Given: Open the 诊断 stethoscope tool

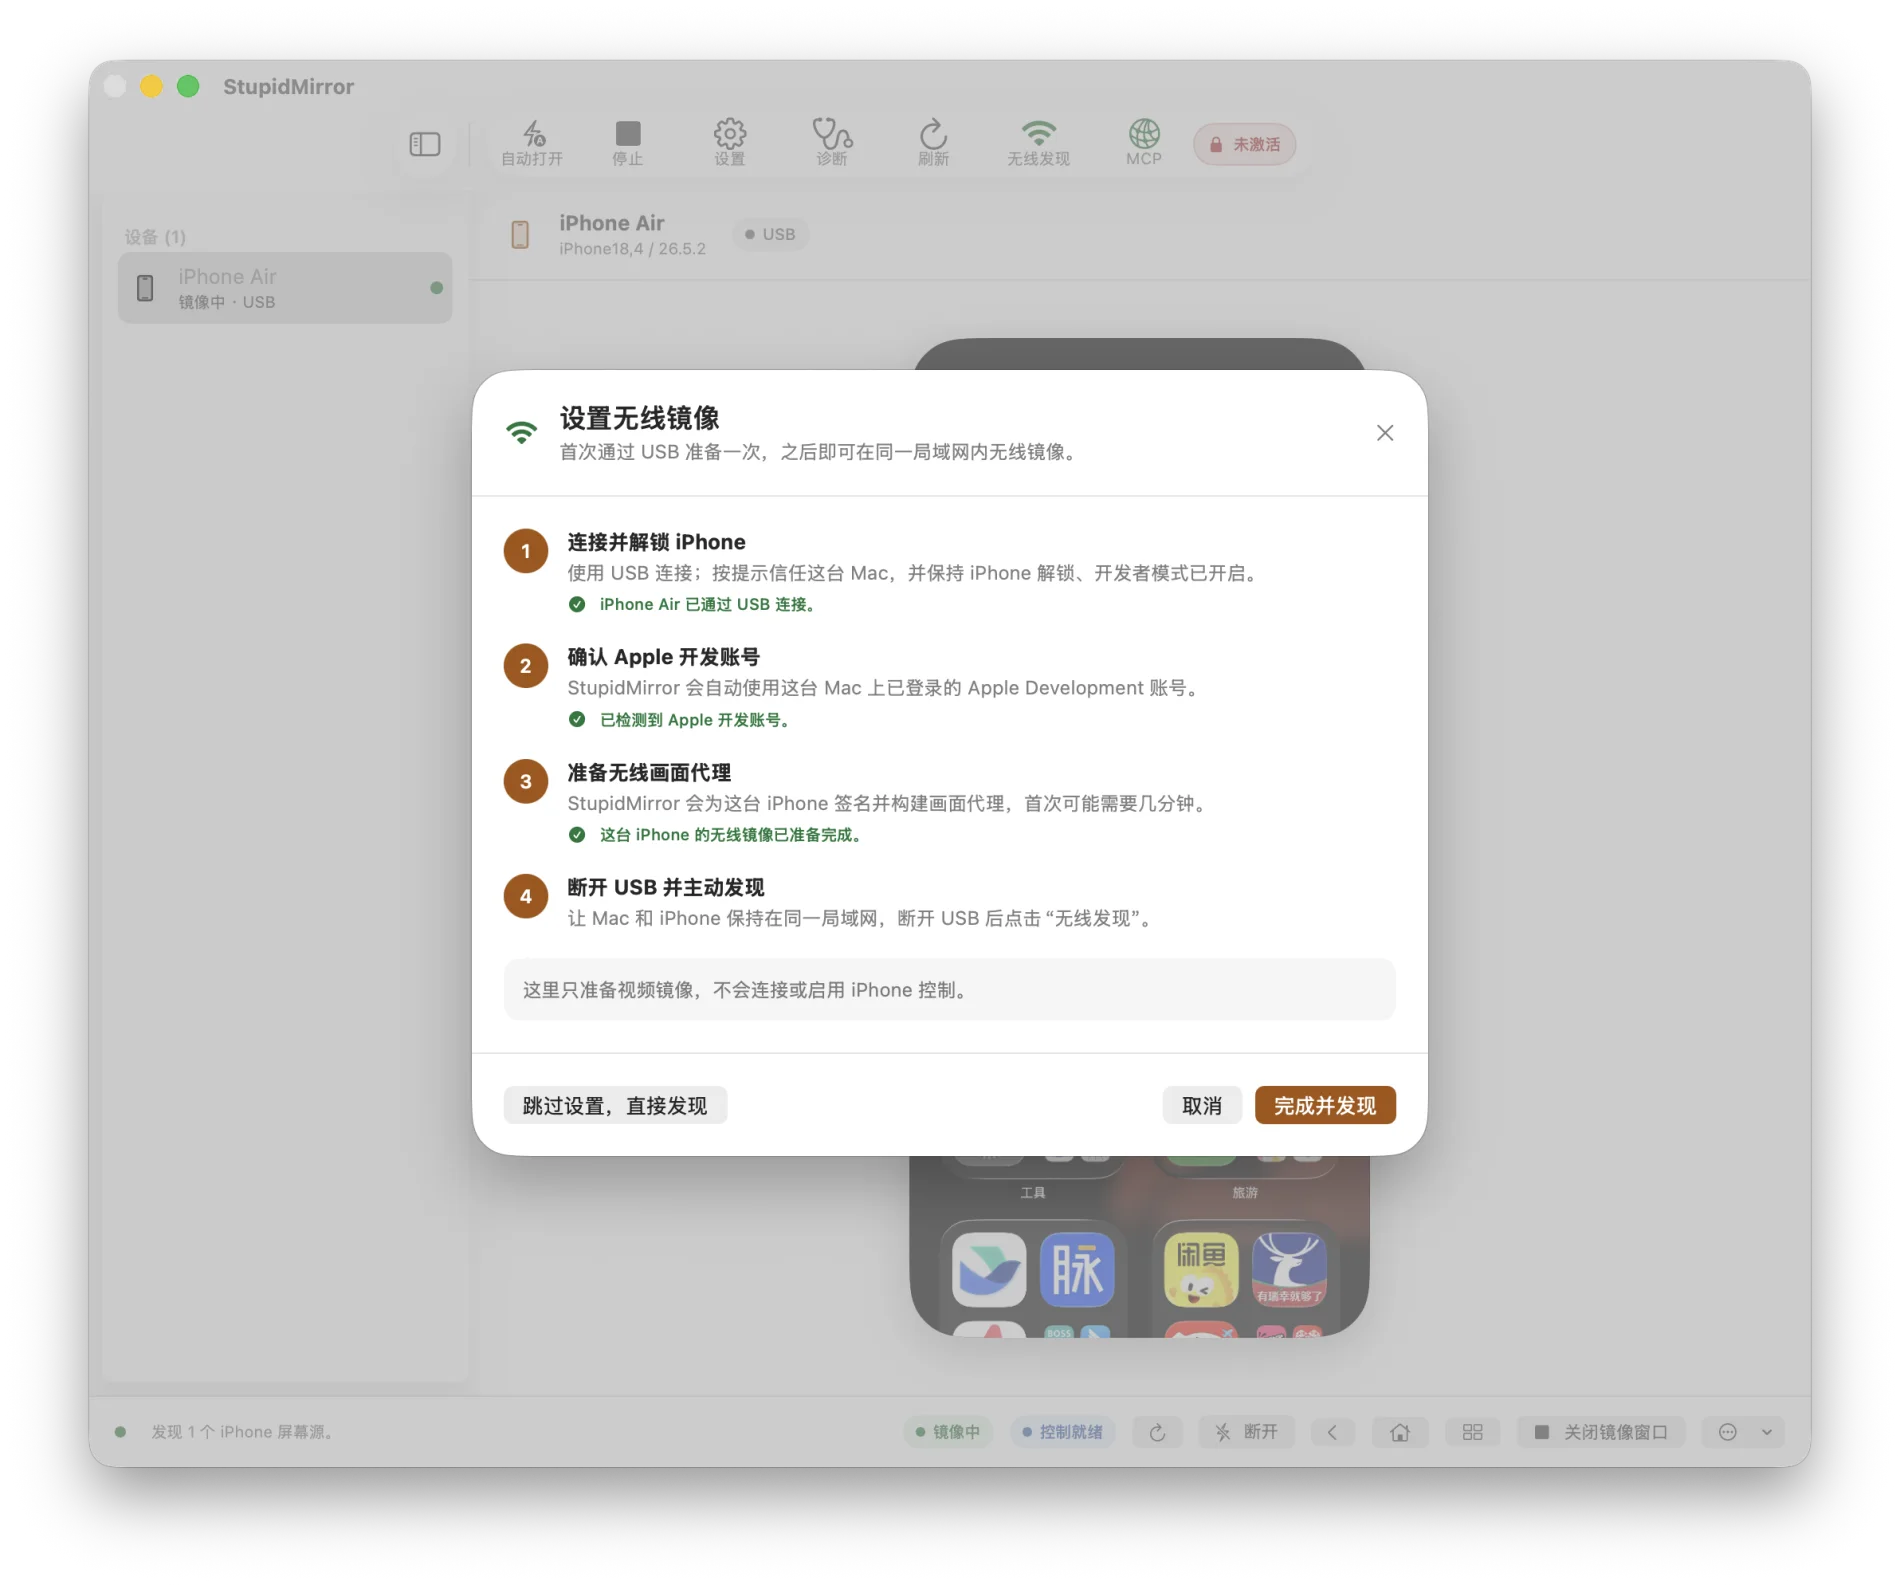Looking at the screenshot, I should (x=832, y=143).
